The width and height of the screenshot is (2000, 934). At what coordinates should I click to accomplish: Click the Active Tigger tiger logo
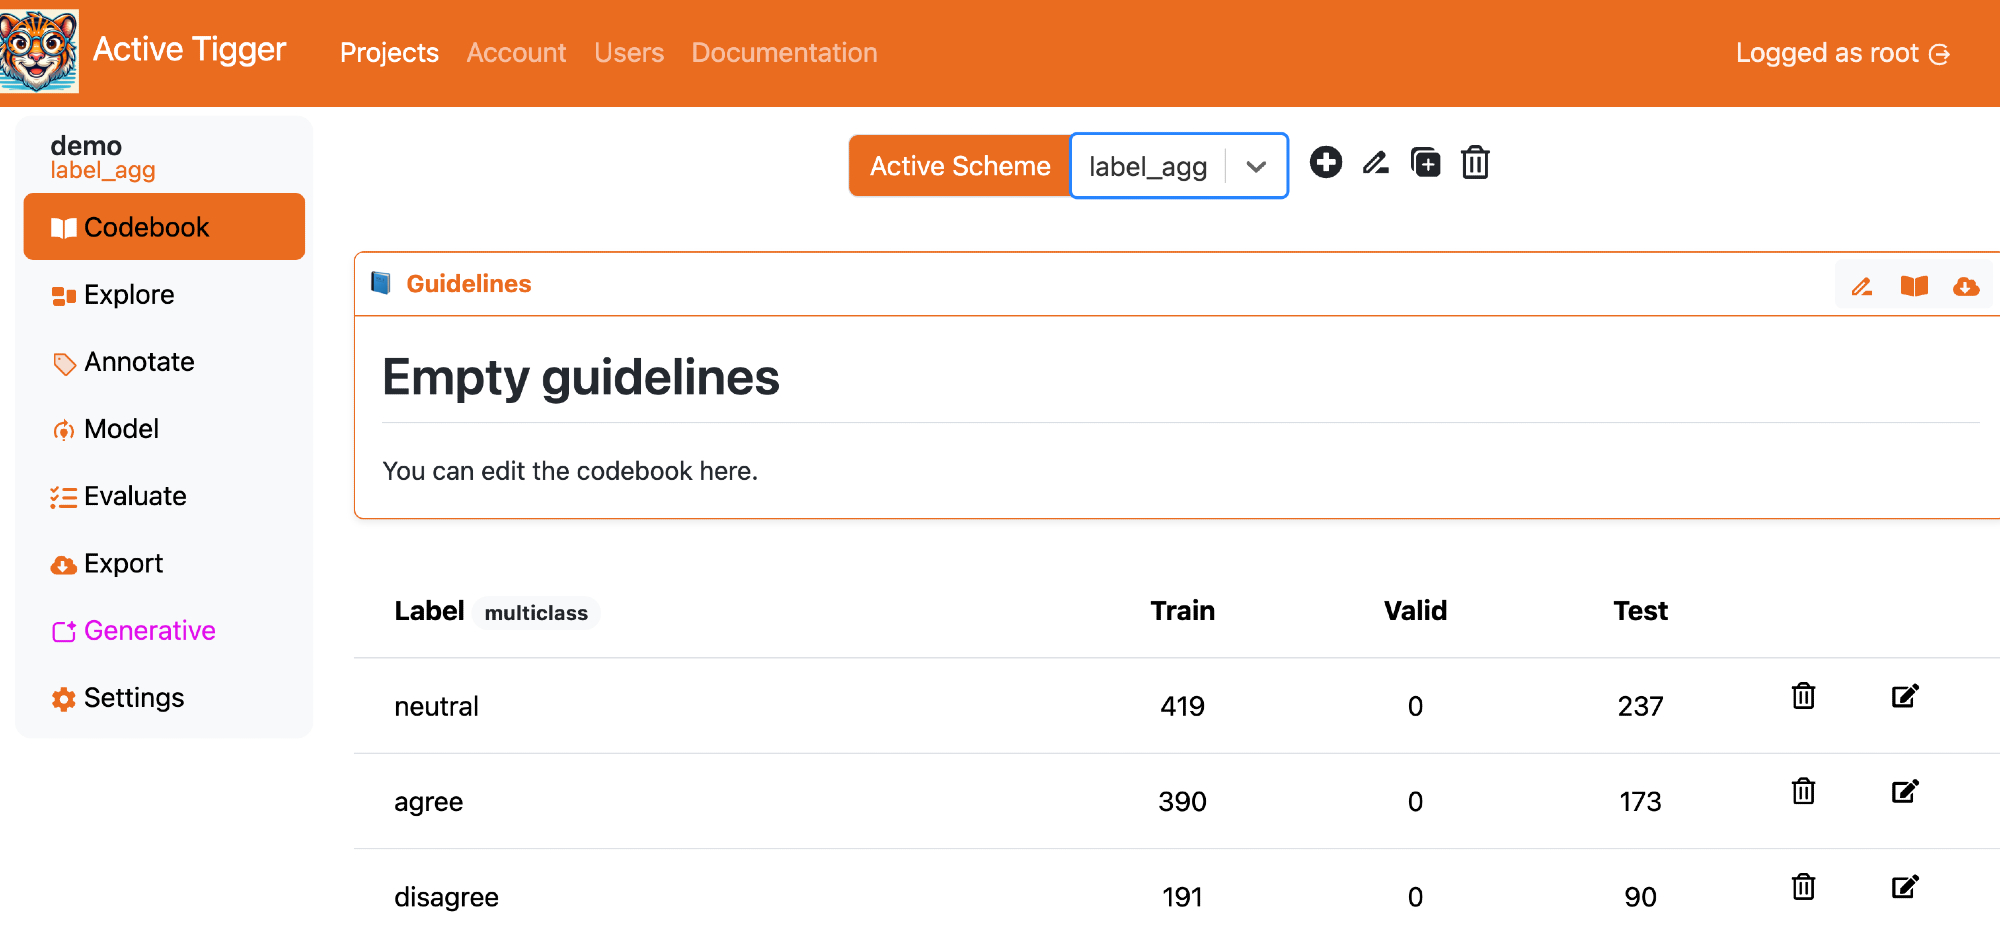coord(39,50)
